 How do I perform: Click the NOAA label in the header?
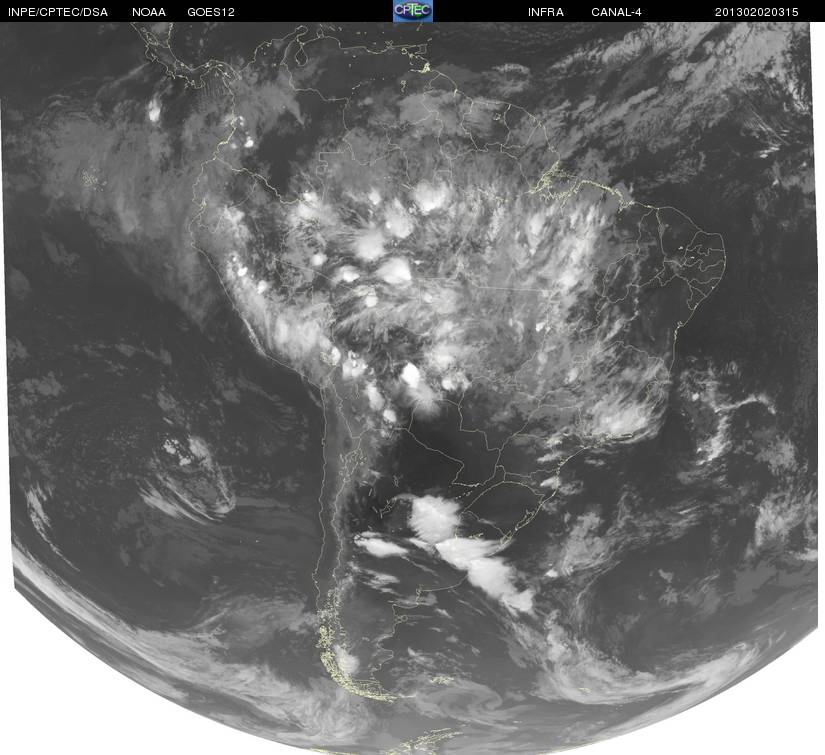click(149, 12)
